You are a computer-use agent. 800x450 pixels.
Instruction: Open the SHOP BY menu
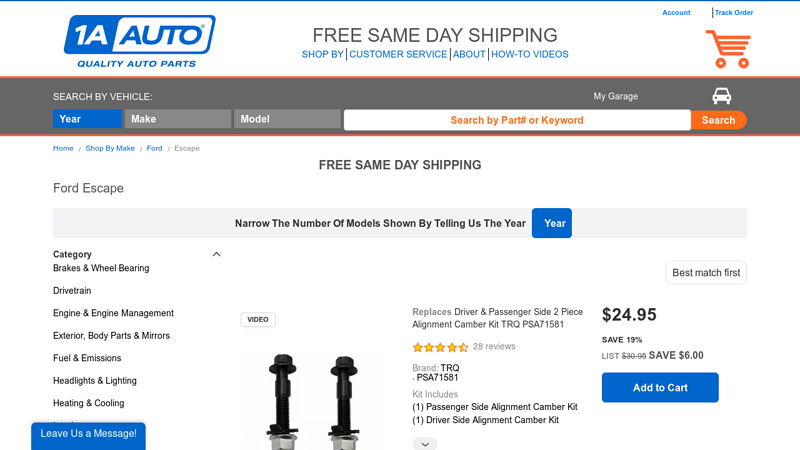click(x=322, y=55)
